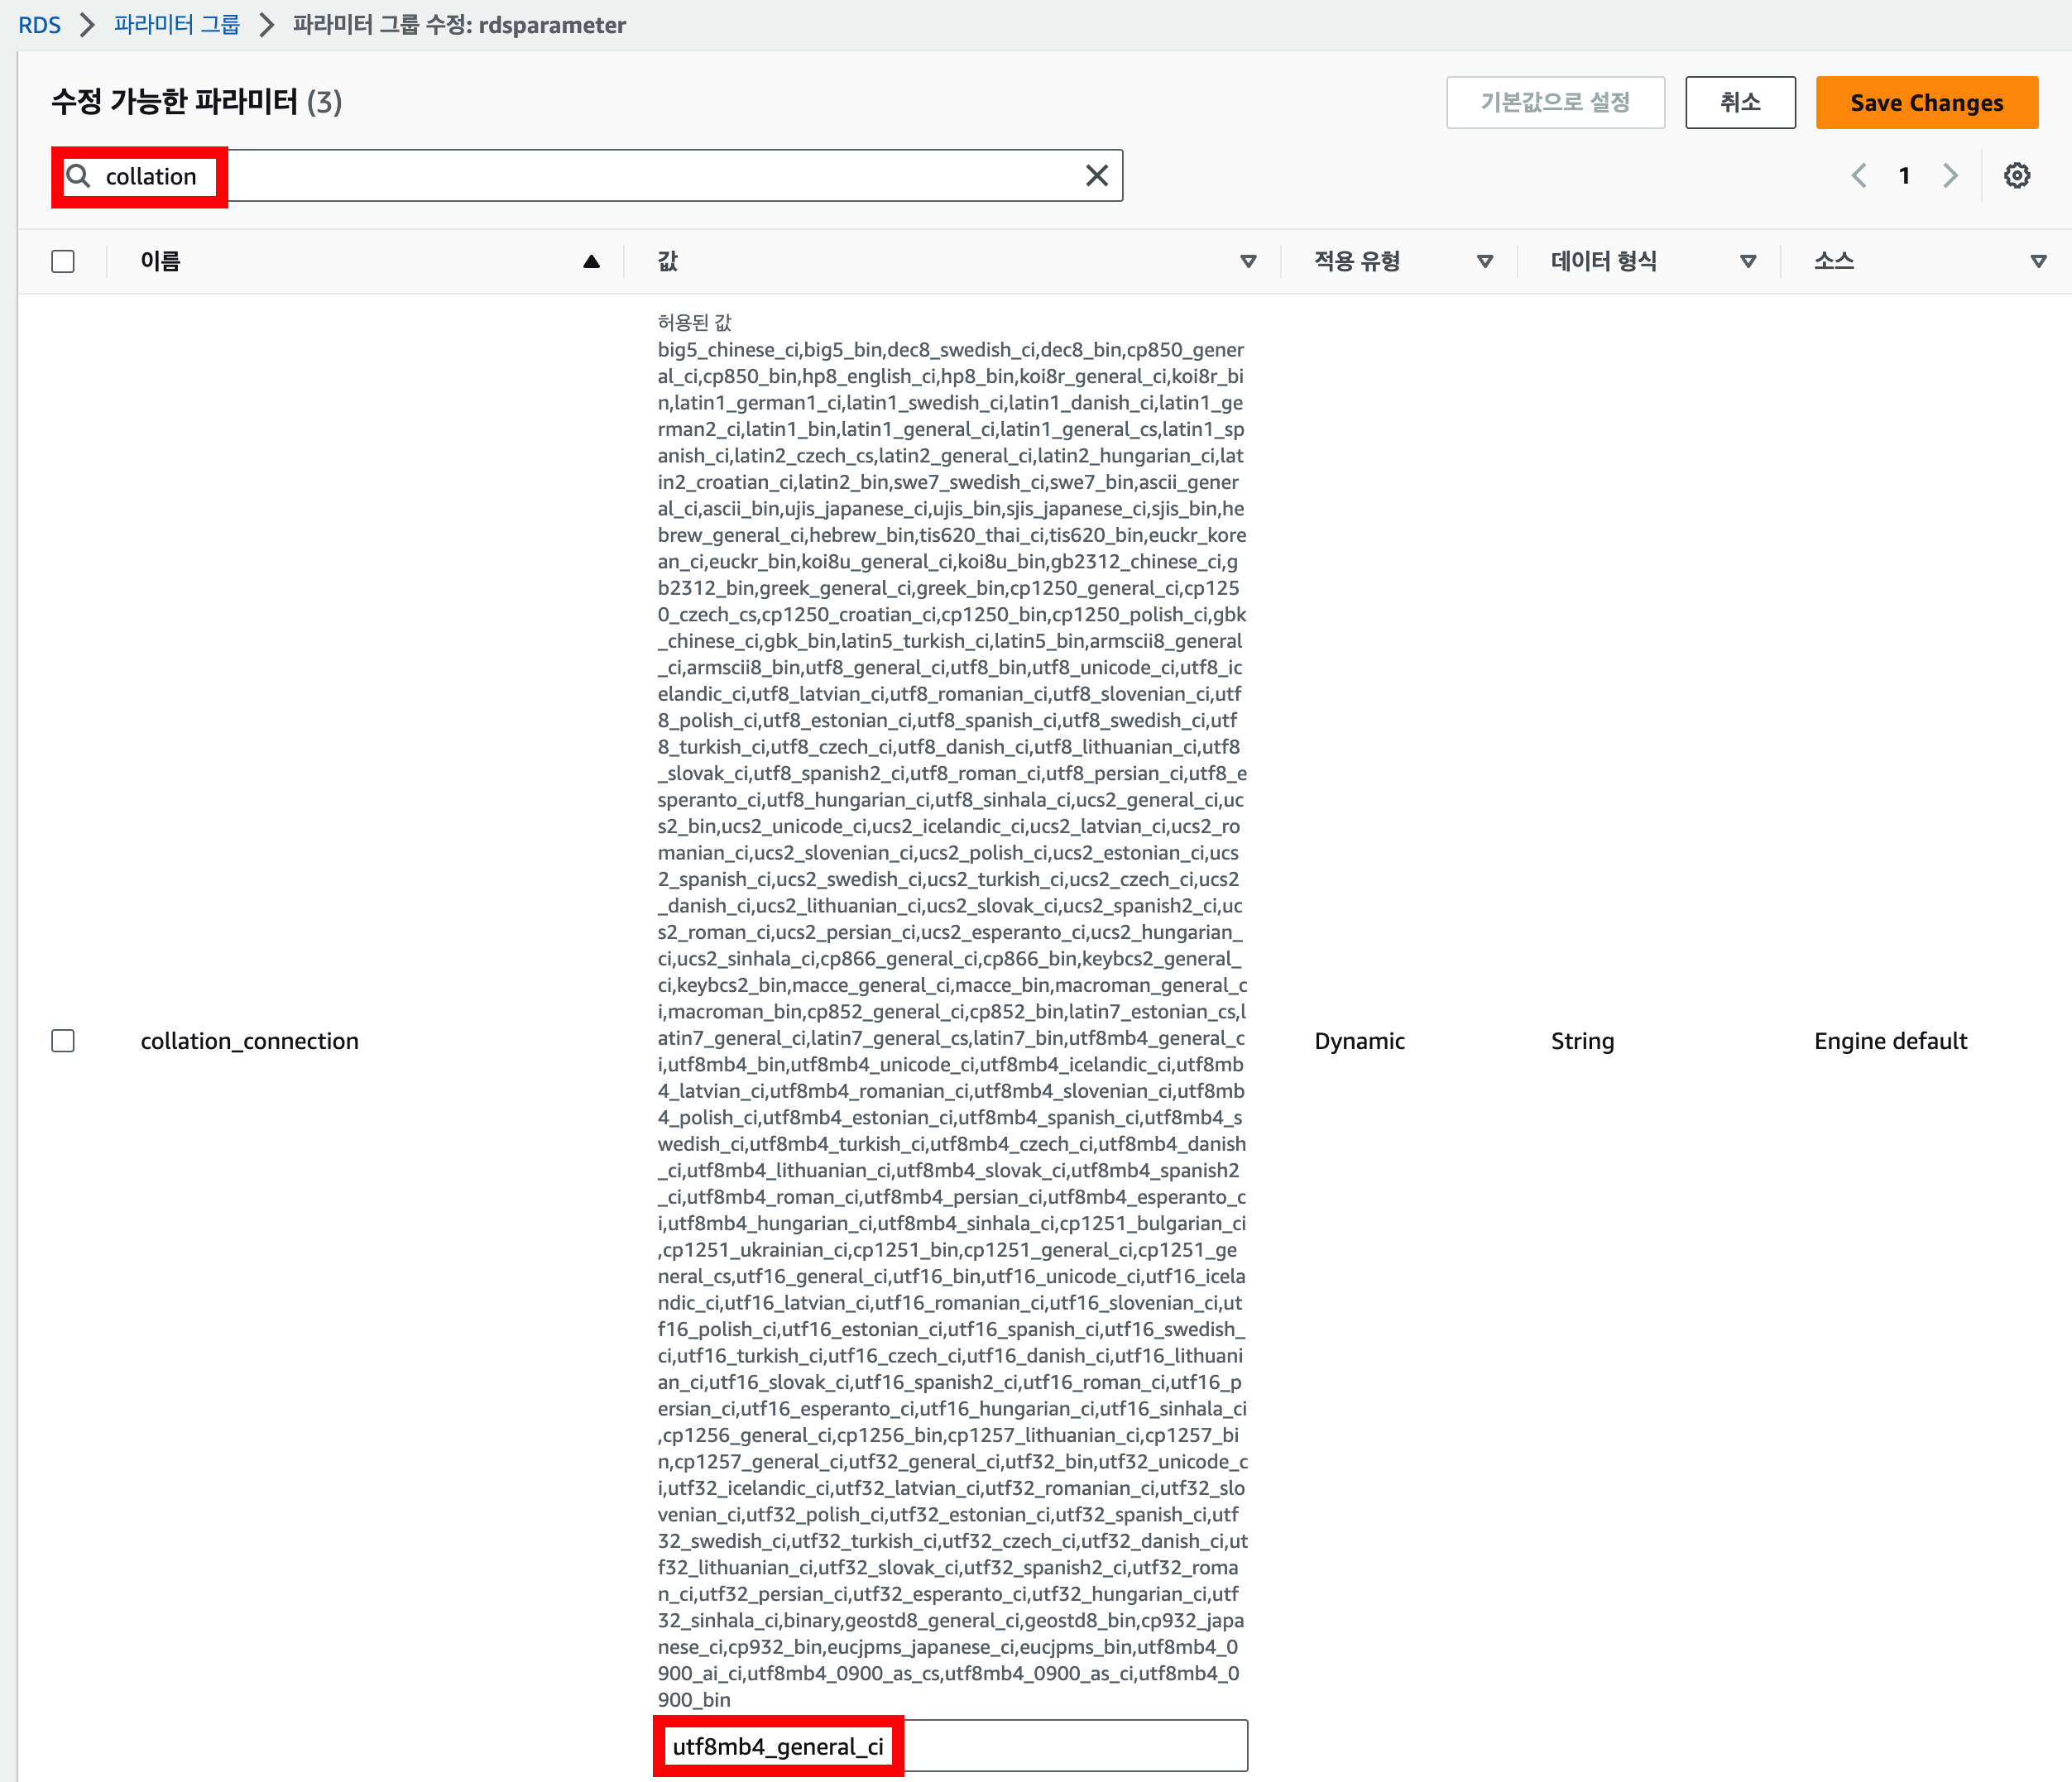Image resolution: width=2072 pixels, height=1782 pixels.
Task: Navigate to RDS breadcrumb link
Action: (x=39, y=25)
